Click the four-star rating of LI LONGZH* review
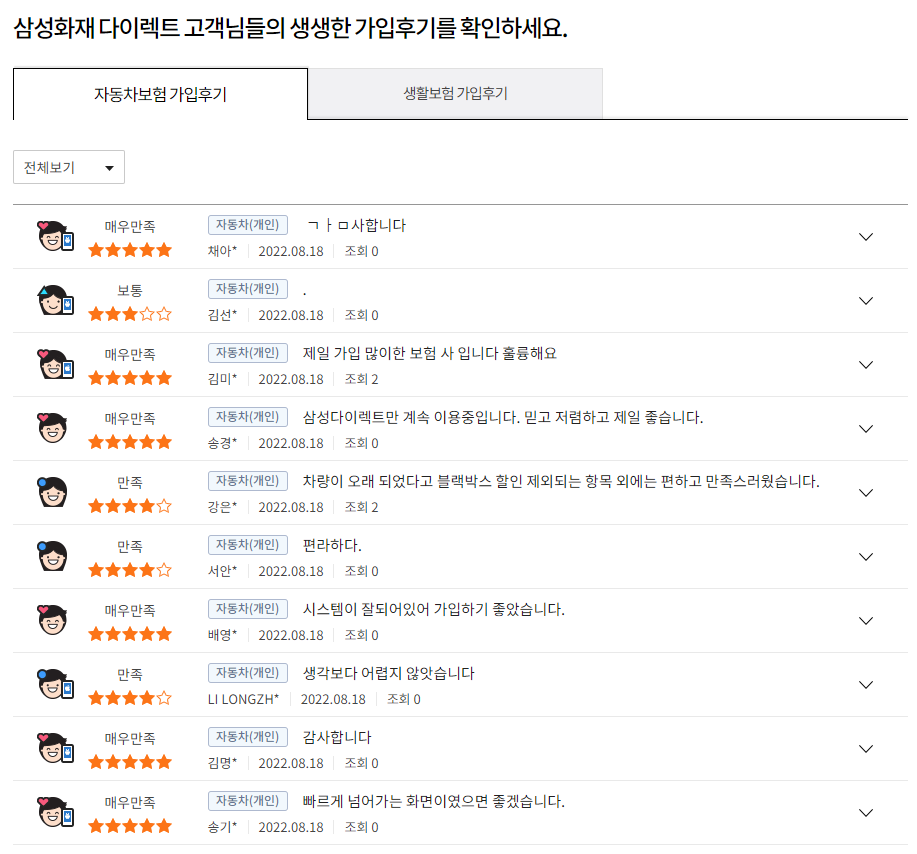 [x=130, y=698]
